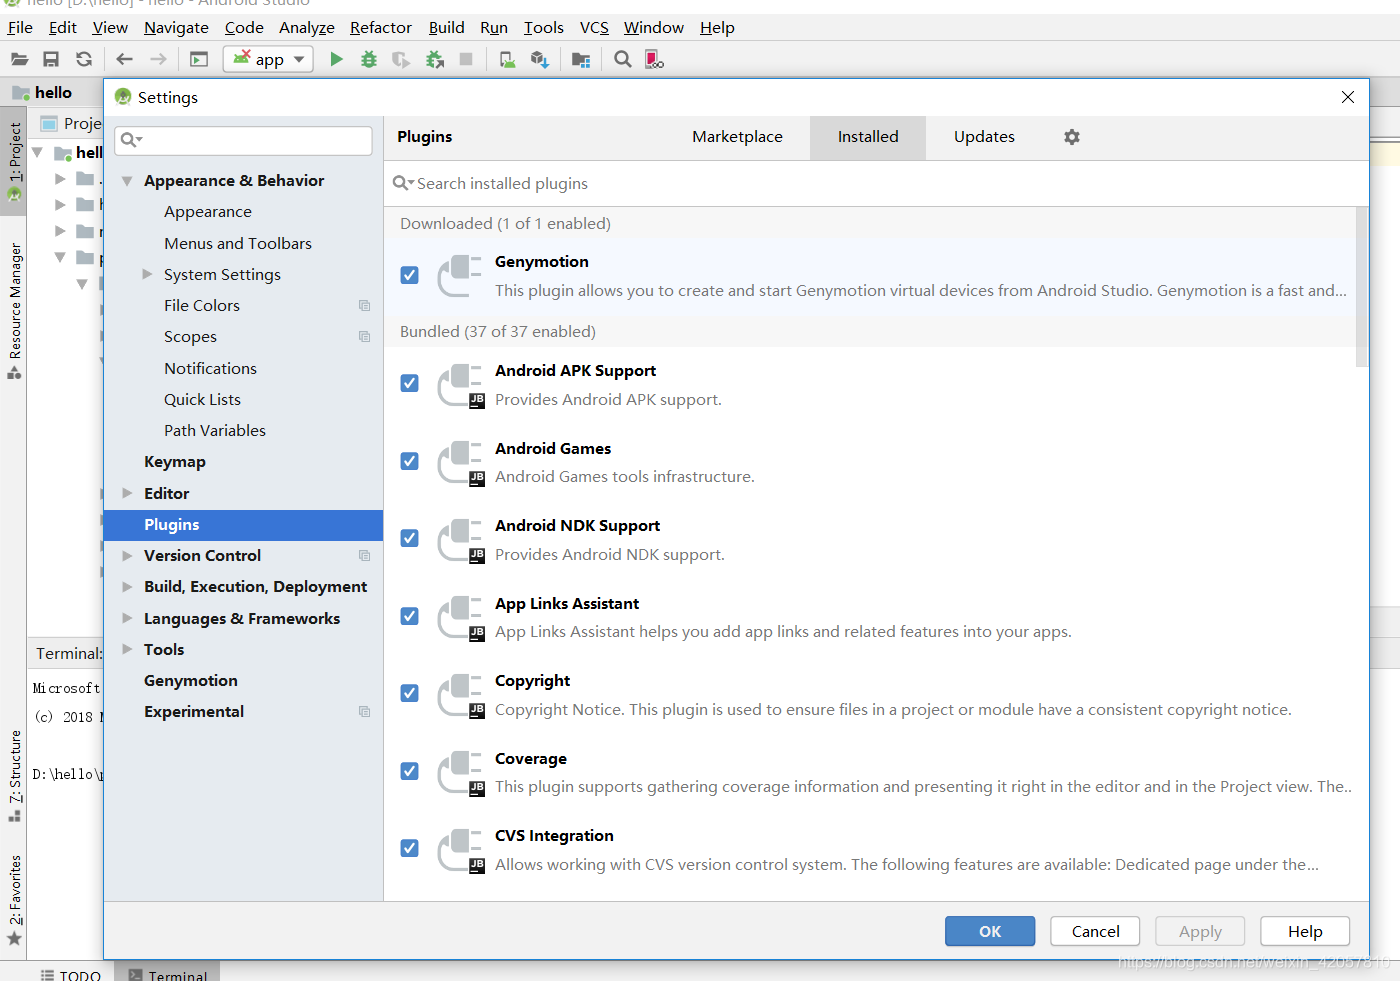Uncheck Android NDK Support plugin
The image size is (1400, 981).
coord(409,538)
